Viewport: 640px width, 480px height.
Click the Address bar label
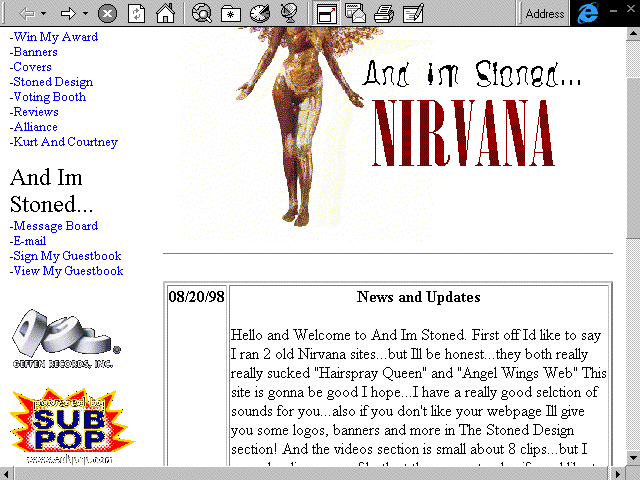[544, 13]
